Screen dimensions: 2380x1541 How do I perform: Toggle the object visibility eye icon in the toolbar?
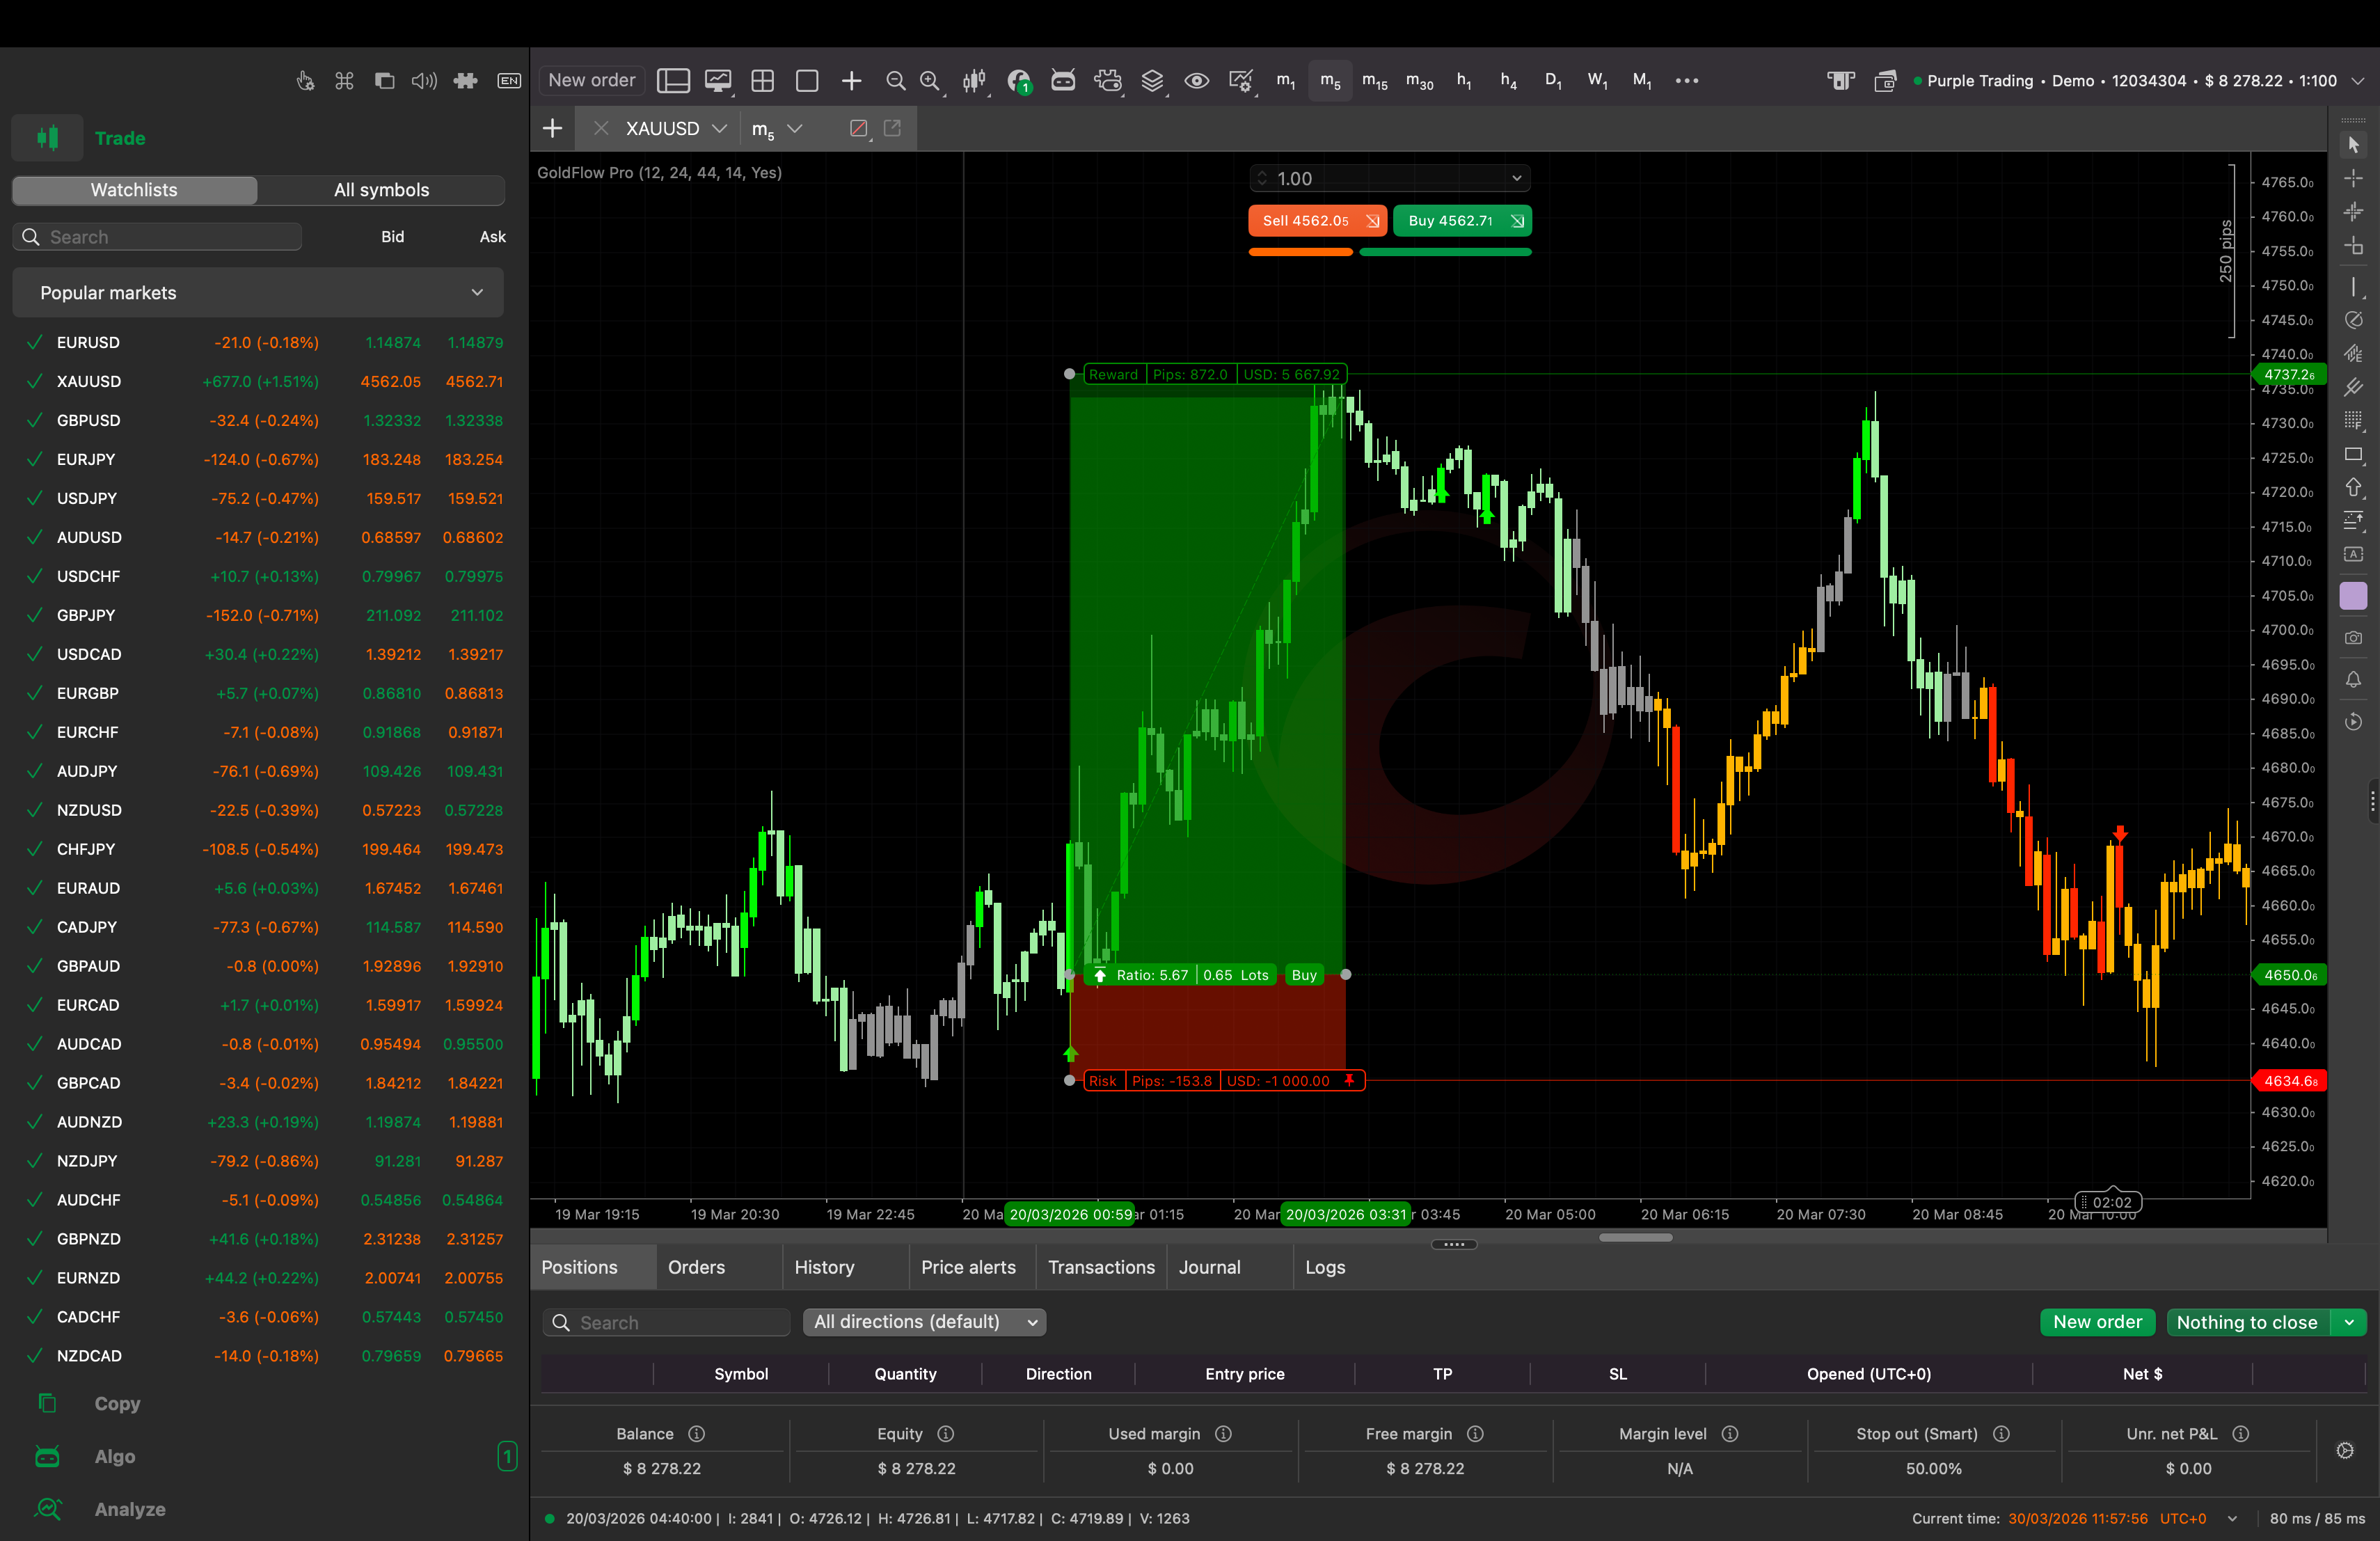pyautogui.click(x=1196, y=80)
